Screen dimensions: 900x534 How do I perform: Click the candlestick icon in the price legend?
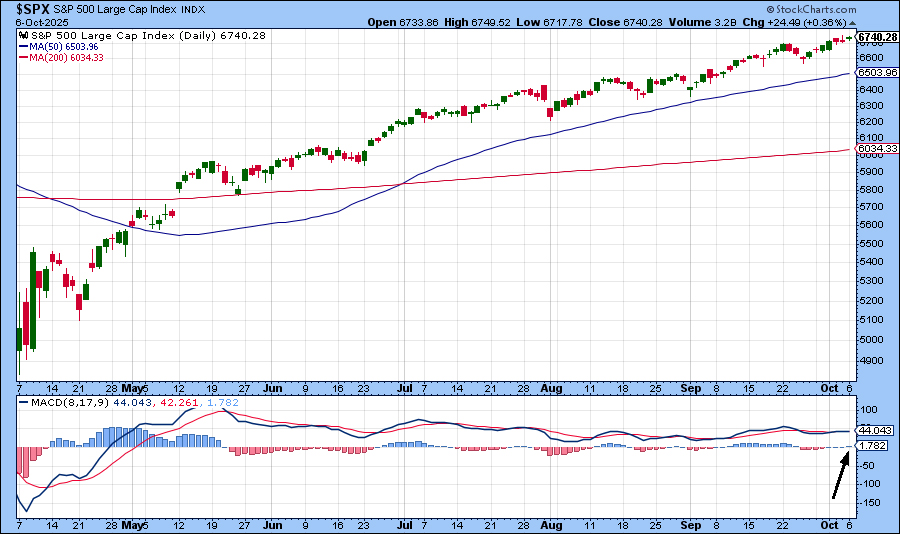coord(22,35)
